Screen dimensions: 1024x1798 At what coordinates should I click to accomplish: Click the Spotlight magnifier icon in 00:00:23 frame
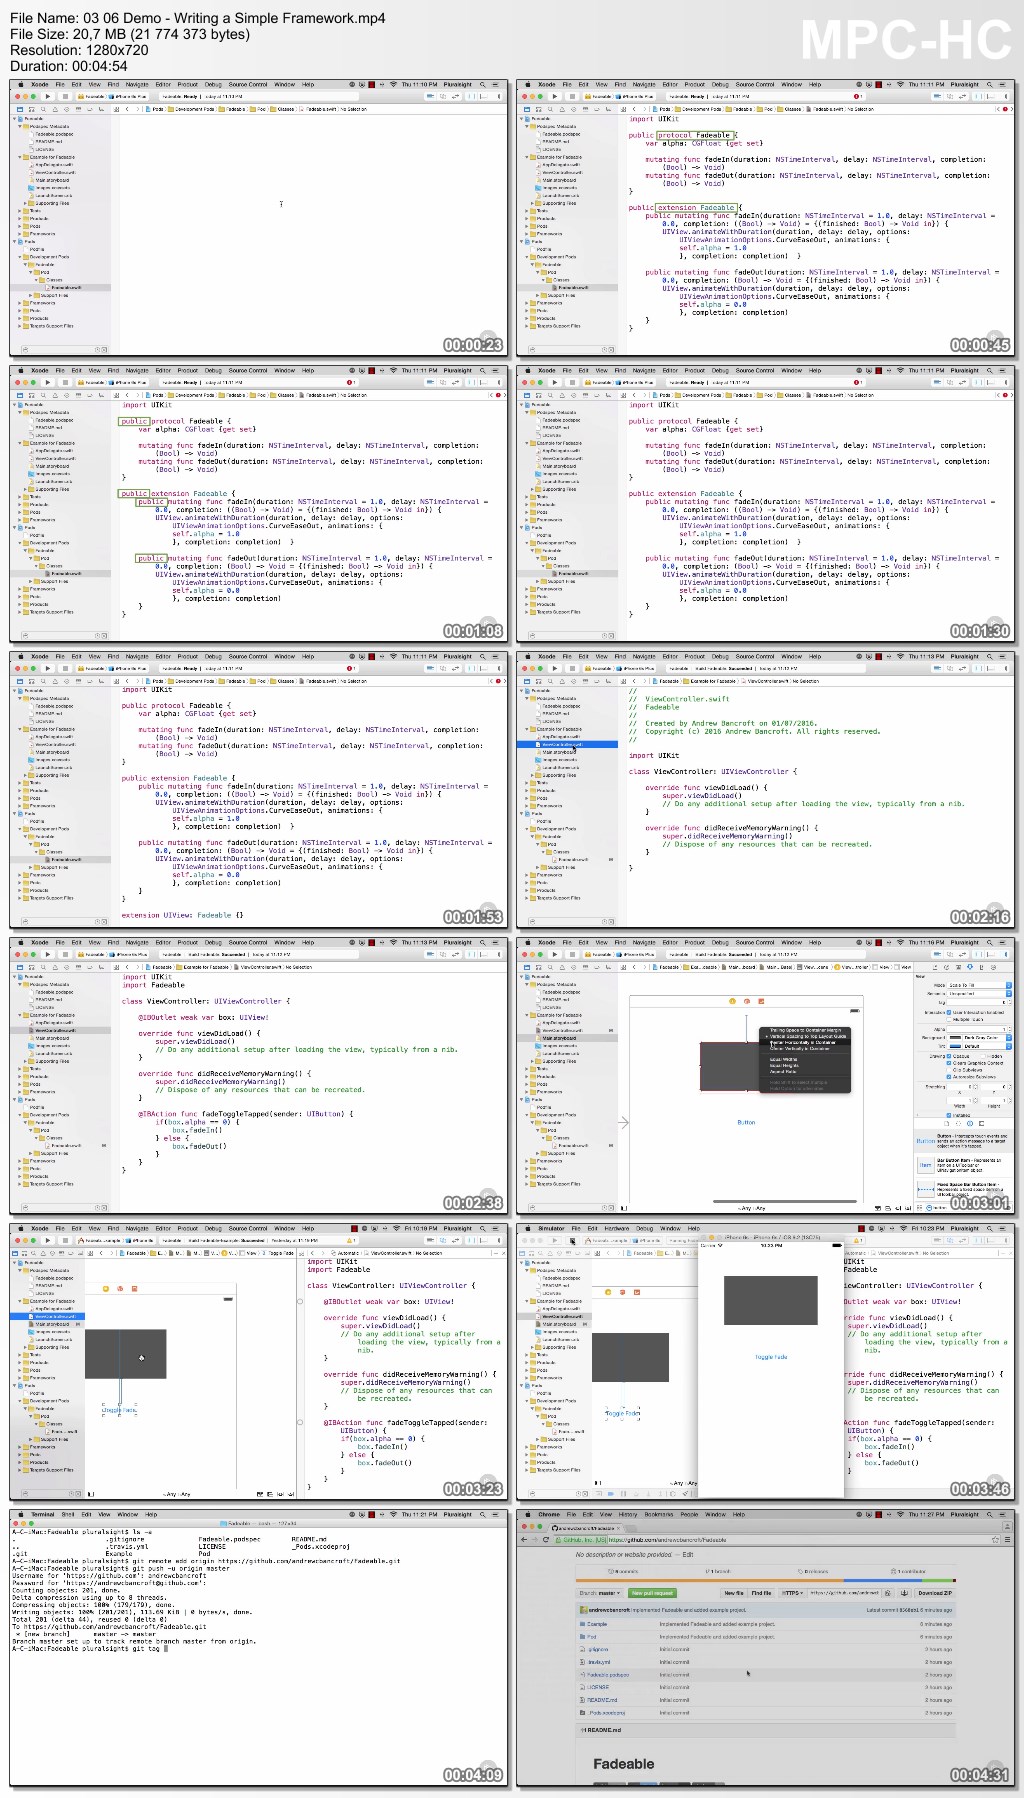click(482, 85)
